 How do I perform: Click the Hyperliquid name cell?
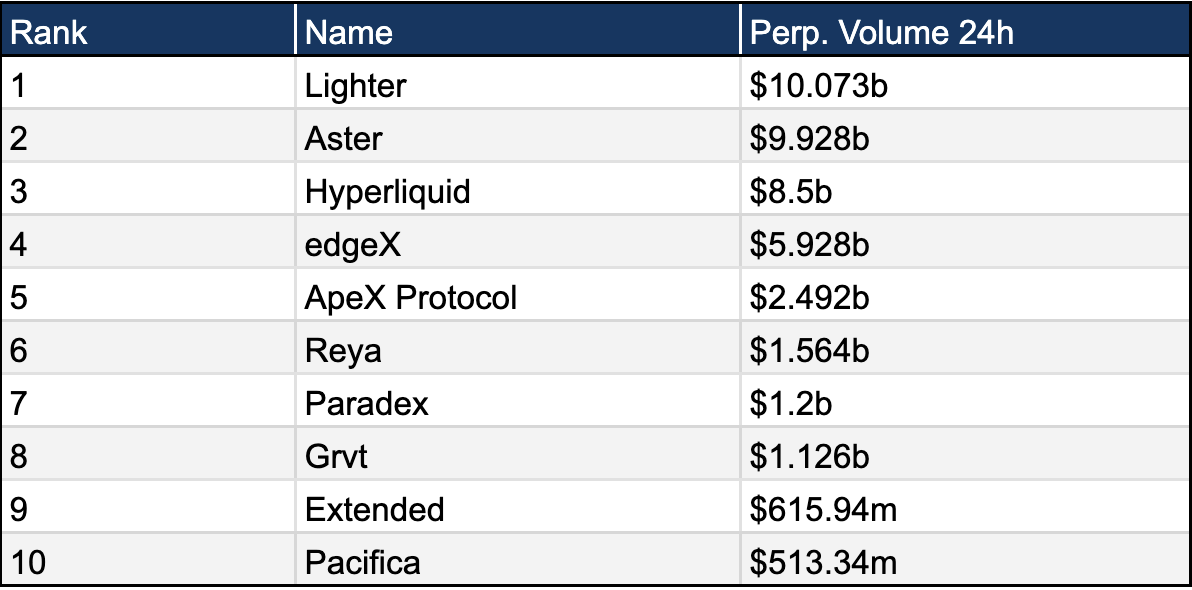point(387,192)
